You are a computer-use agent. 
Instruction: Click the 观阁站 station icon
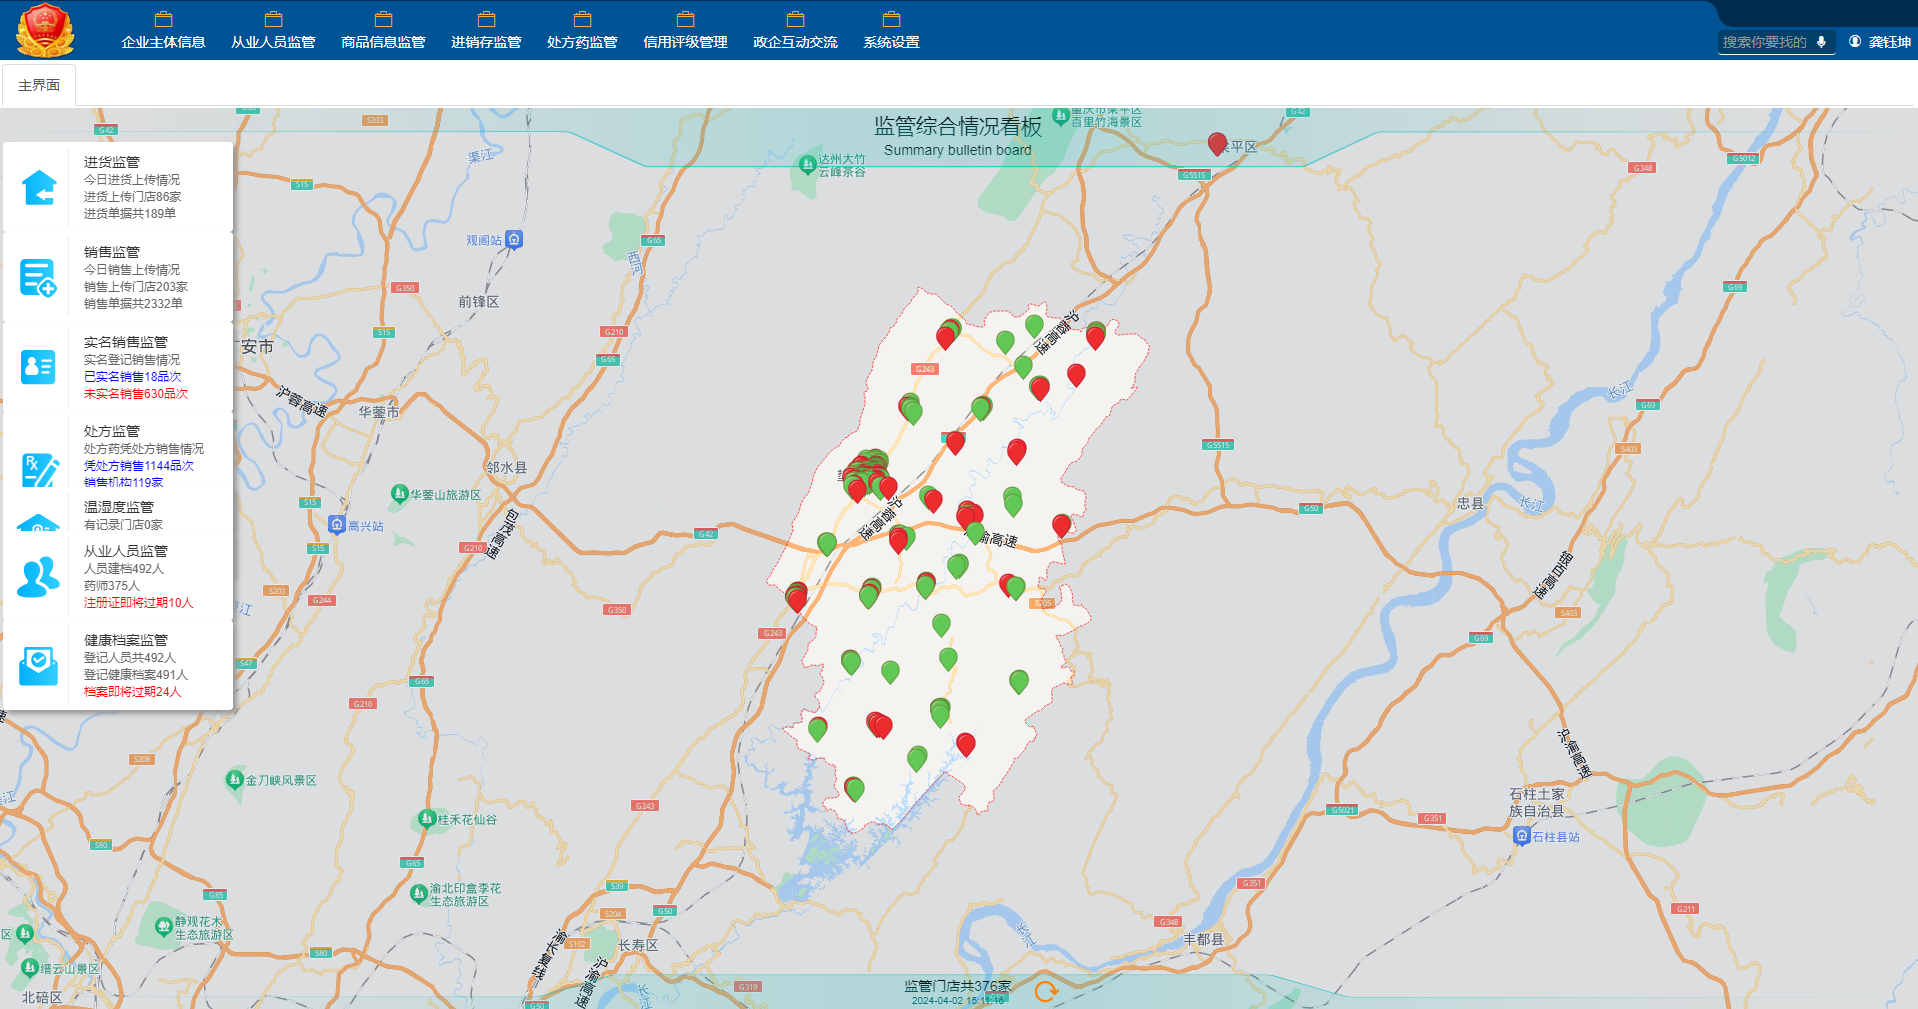514,240
